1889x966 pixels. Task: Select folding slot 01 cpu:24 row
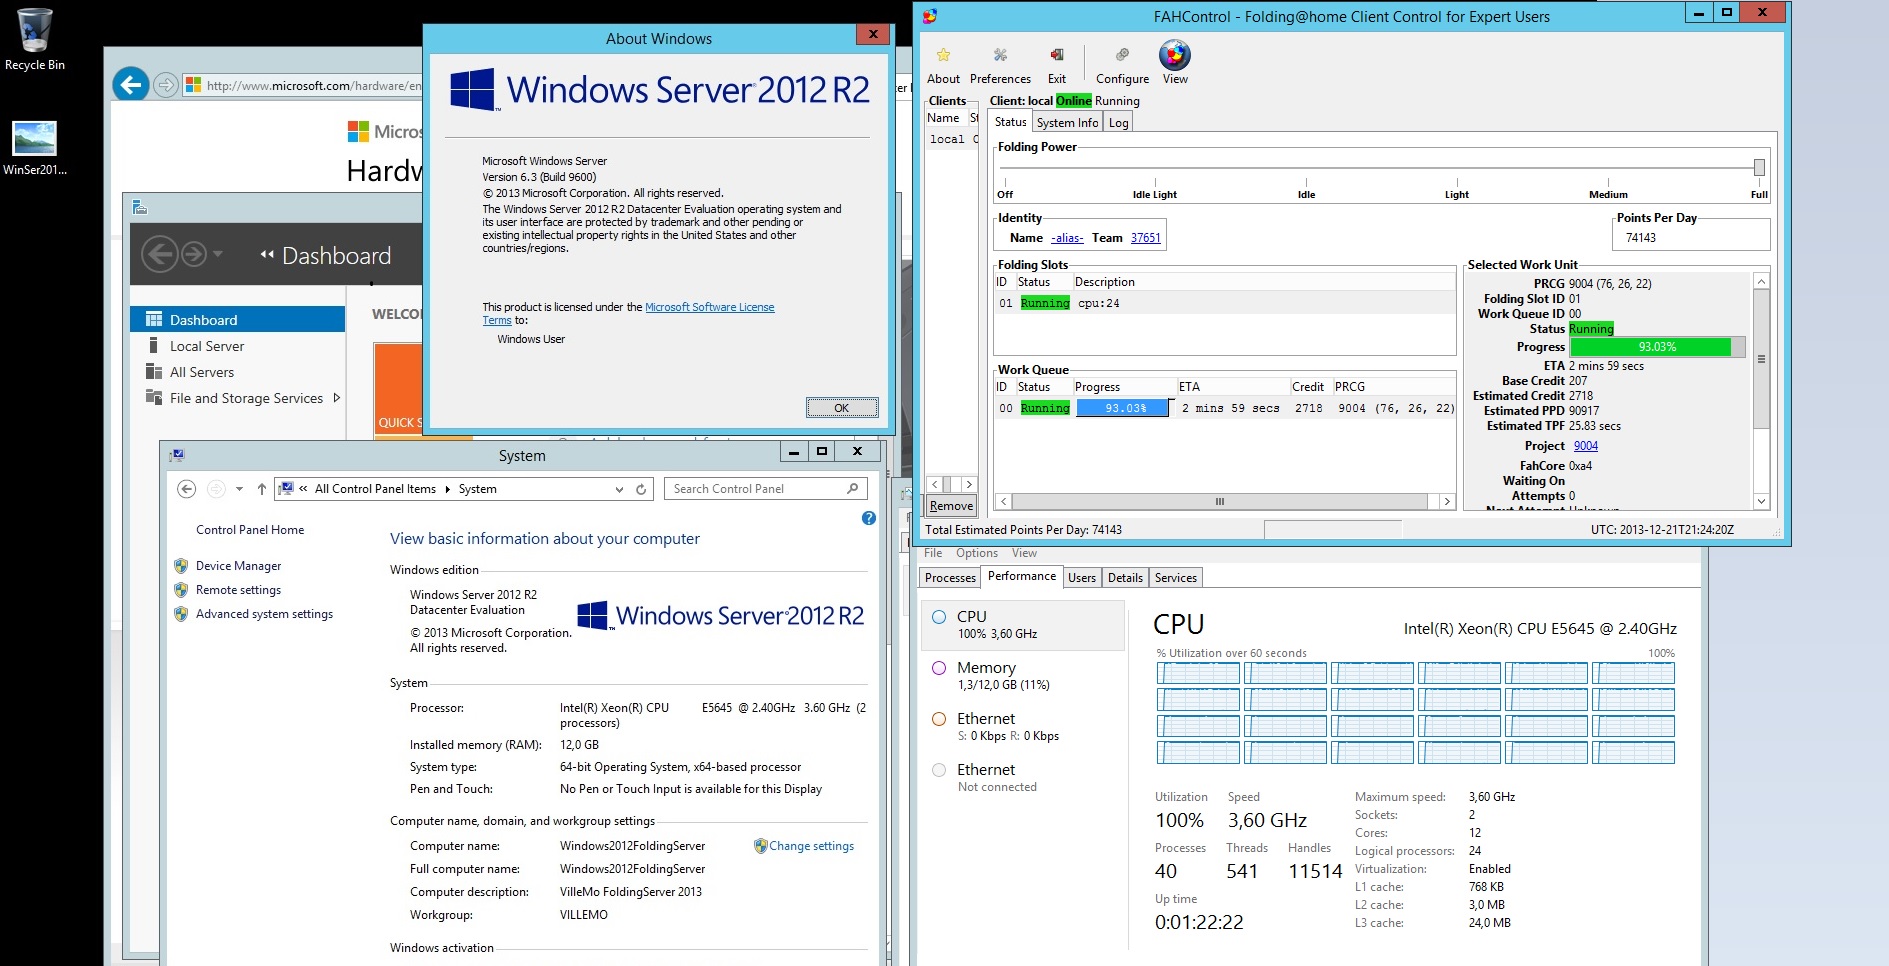click(1225, 303)
